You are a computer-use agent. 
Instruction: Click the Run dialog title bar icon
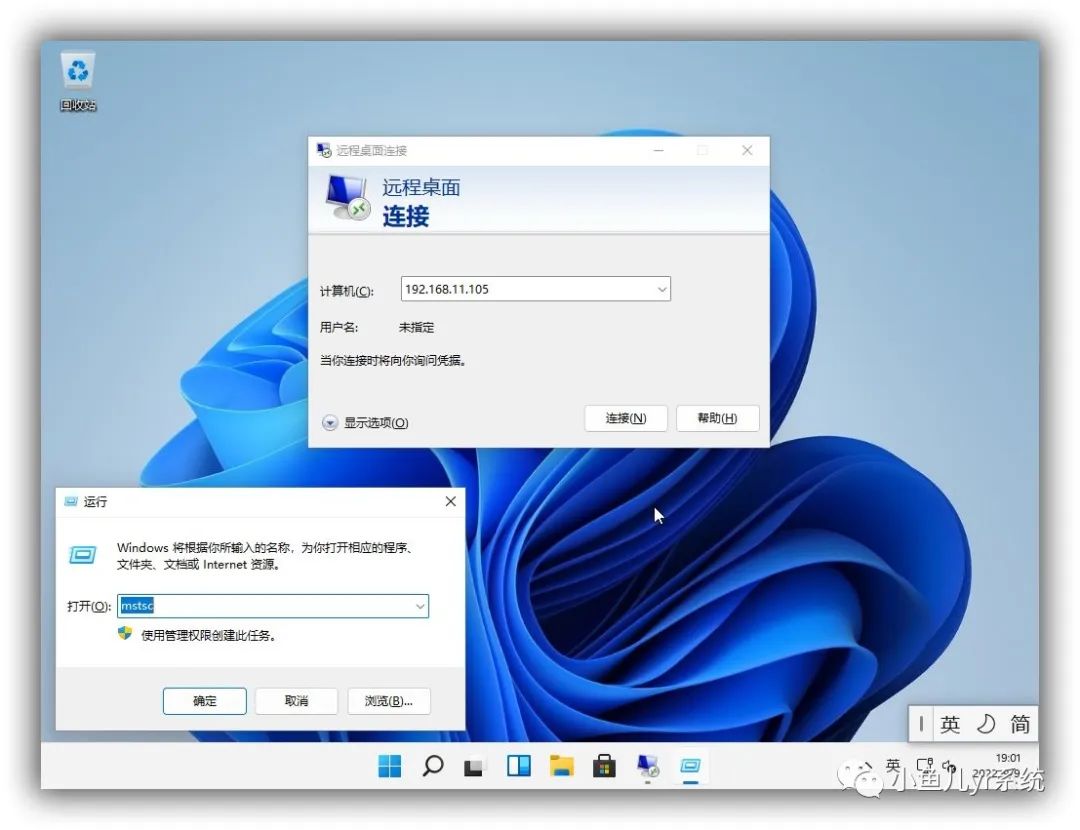pyautogui.click(x=71, y=501)
